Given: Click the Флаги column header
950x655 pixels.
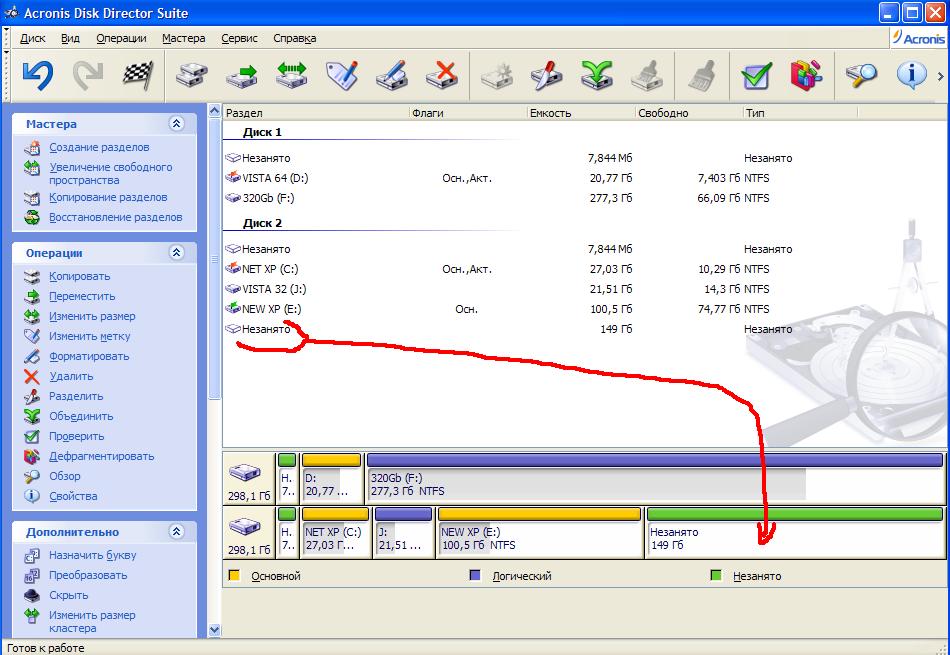Looking at the screenshot, I should pyautogui.click(x=468, y=113).
